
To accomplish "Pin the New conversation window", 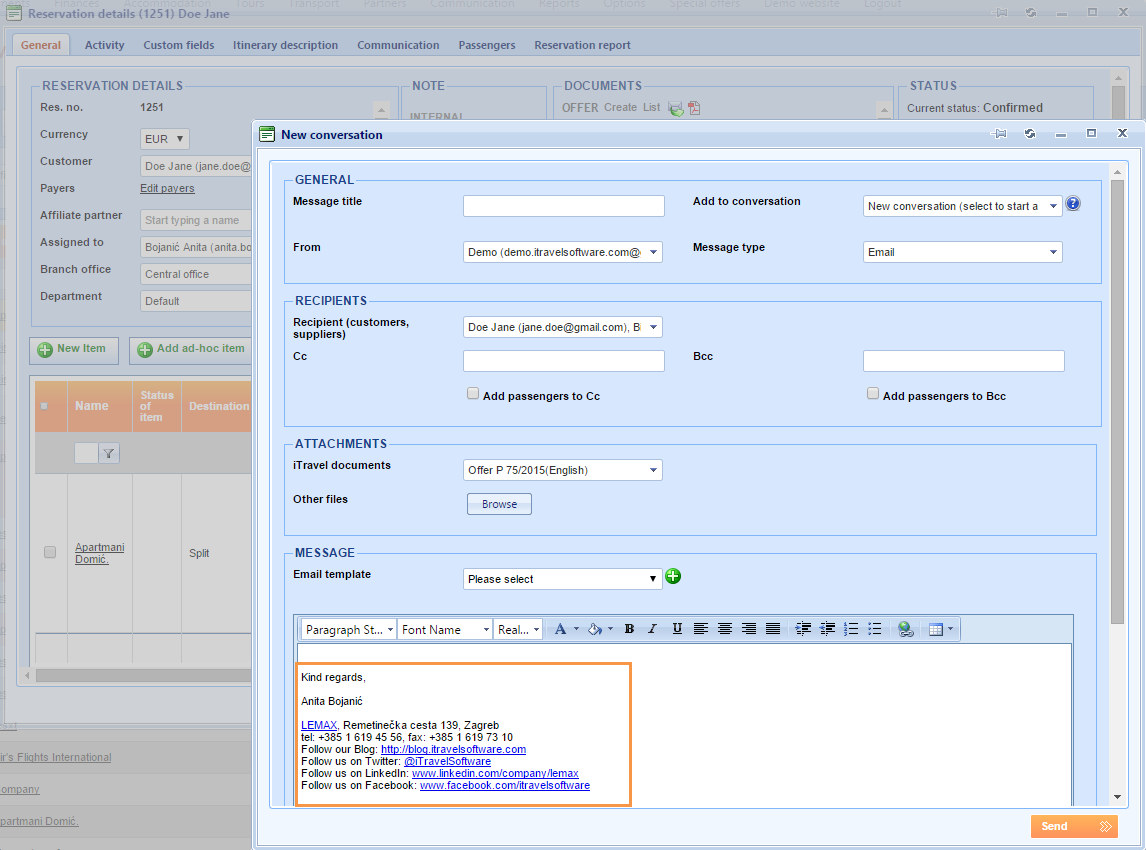I will tap(999, 134).
